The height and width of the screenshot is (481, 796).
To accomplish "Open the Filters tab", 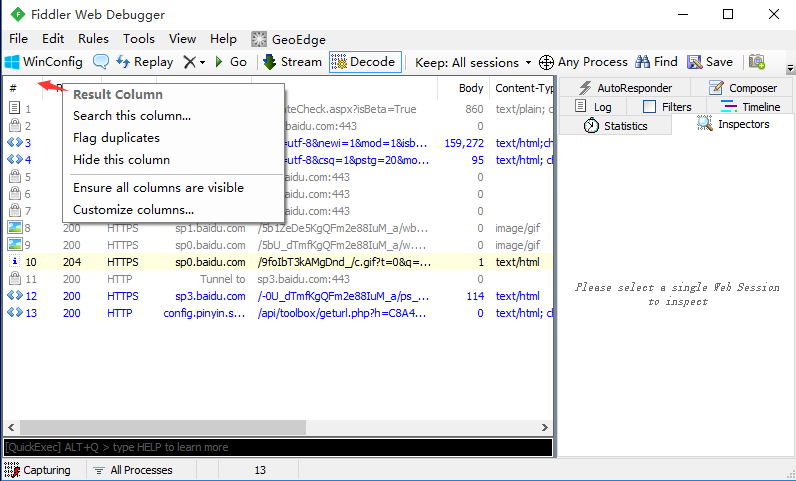I will tap(667, 107).
